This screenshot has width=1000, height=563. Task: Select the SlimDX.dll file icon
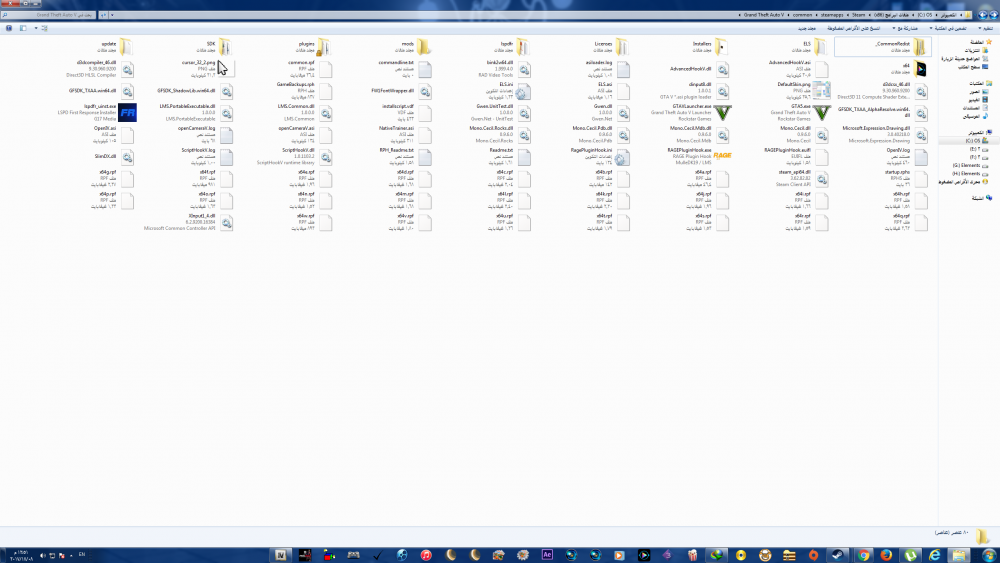(128, 157)
